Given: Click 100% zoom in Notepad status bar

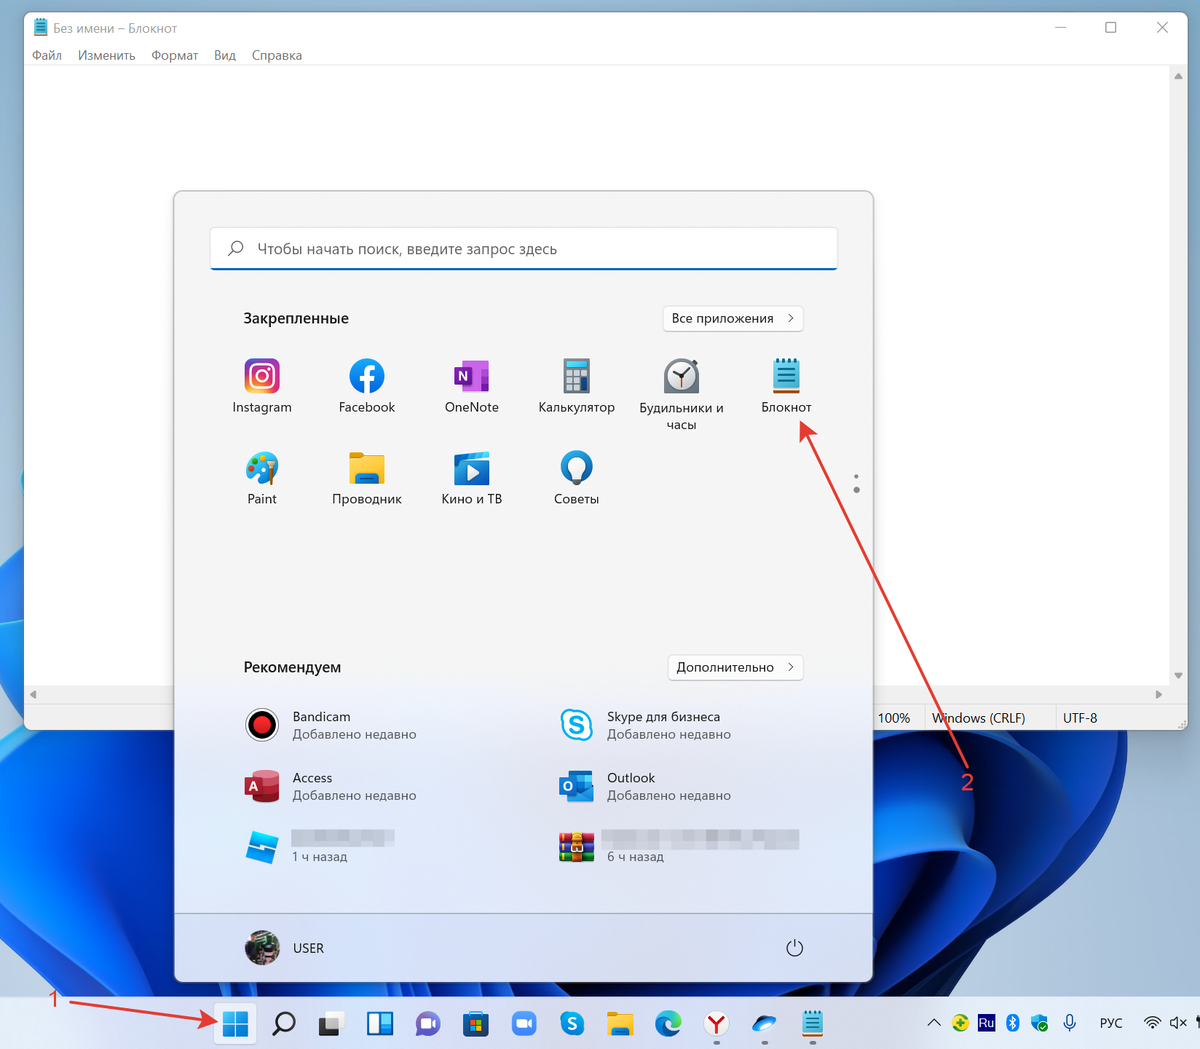Looking at the screenshot, I should click(894, 718).
